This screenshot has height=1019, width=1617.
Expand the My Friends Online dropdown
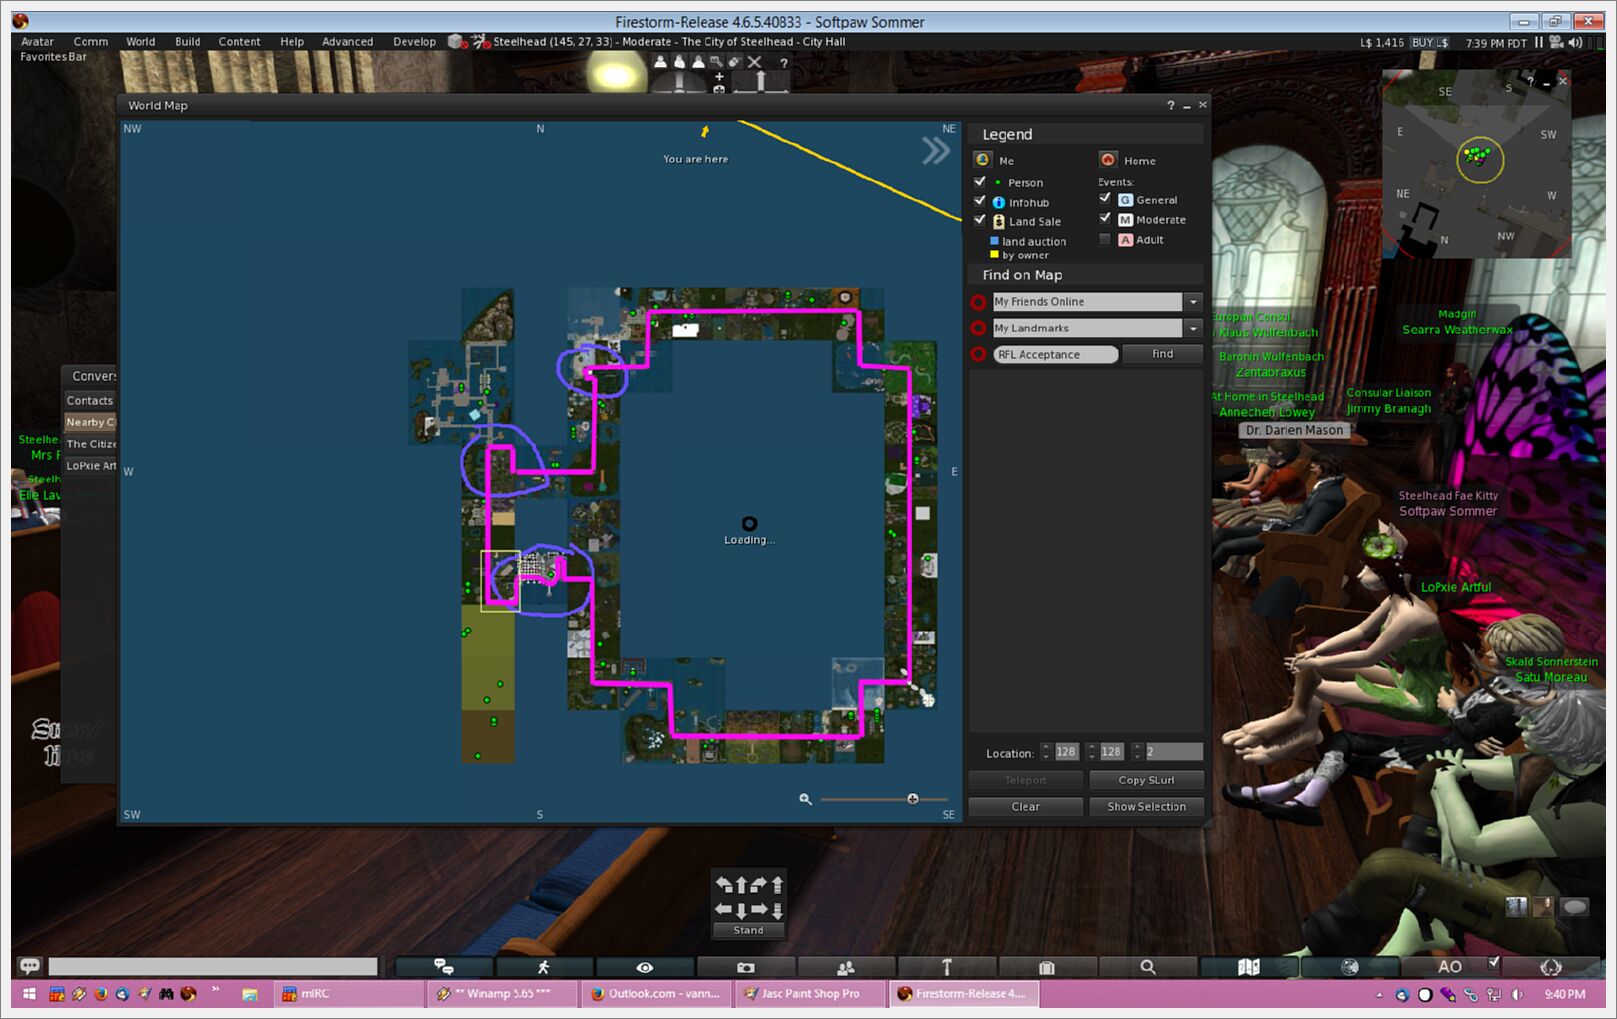click(1193, 302)
